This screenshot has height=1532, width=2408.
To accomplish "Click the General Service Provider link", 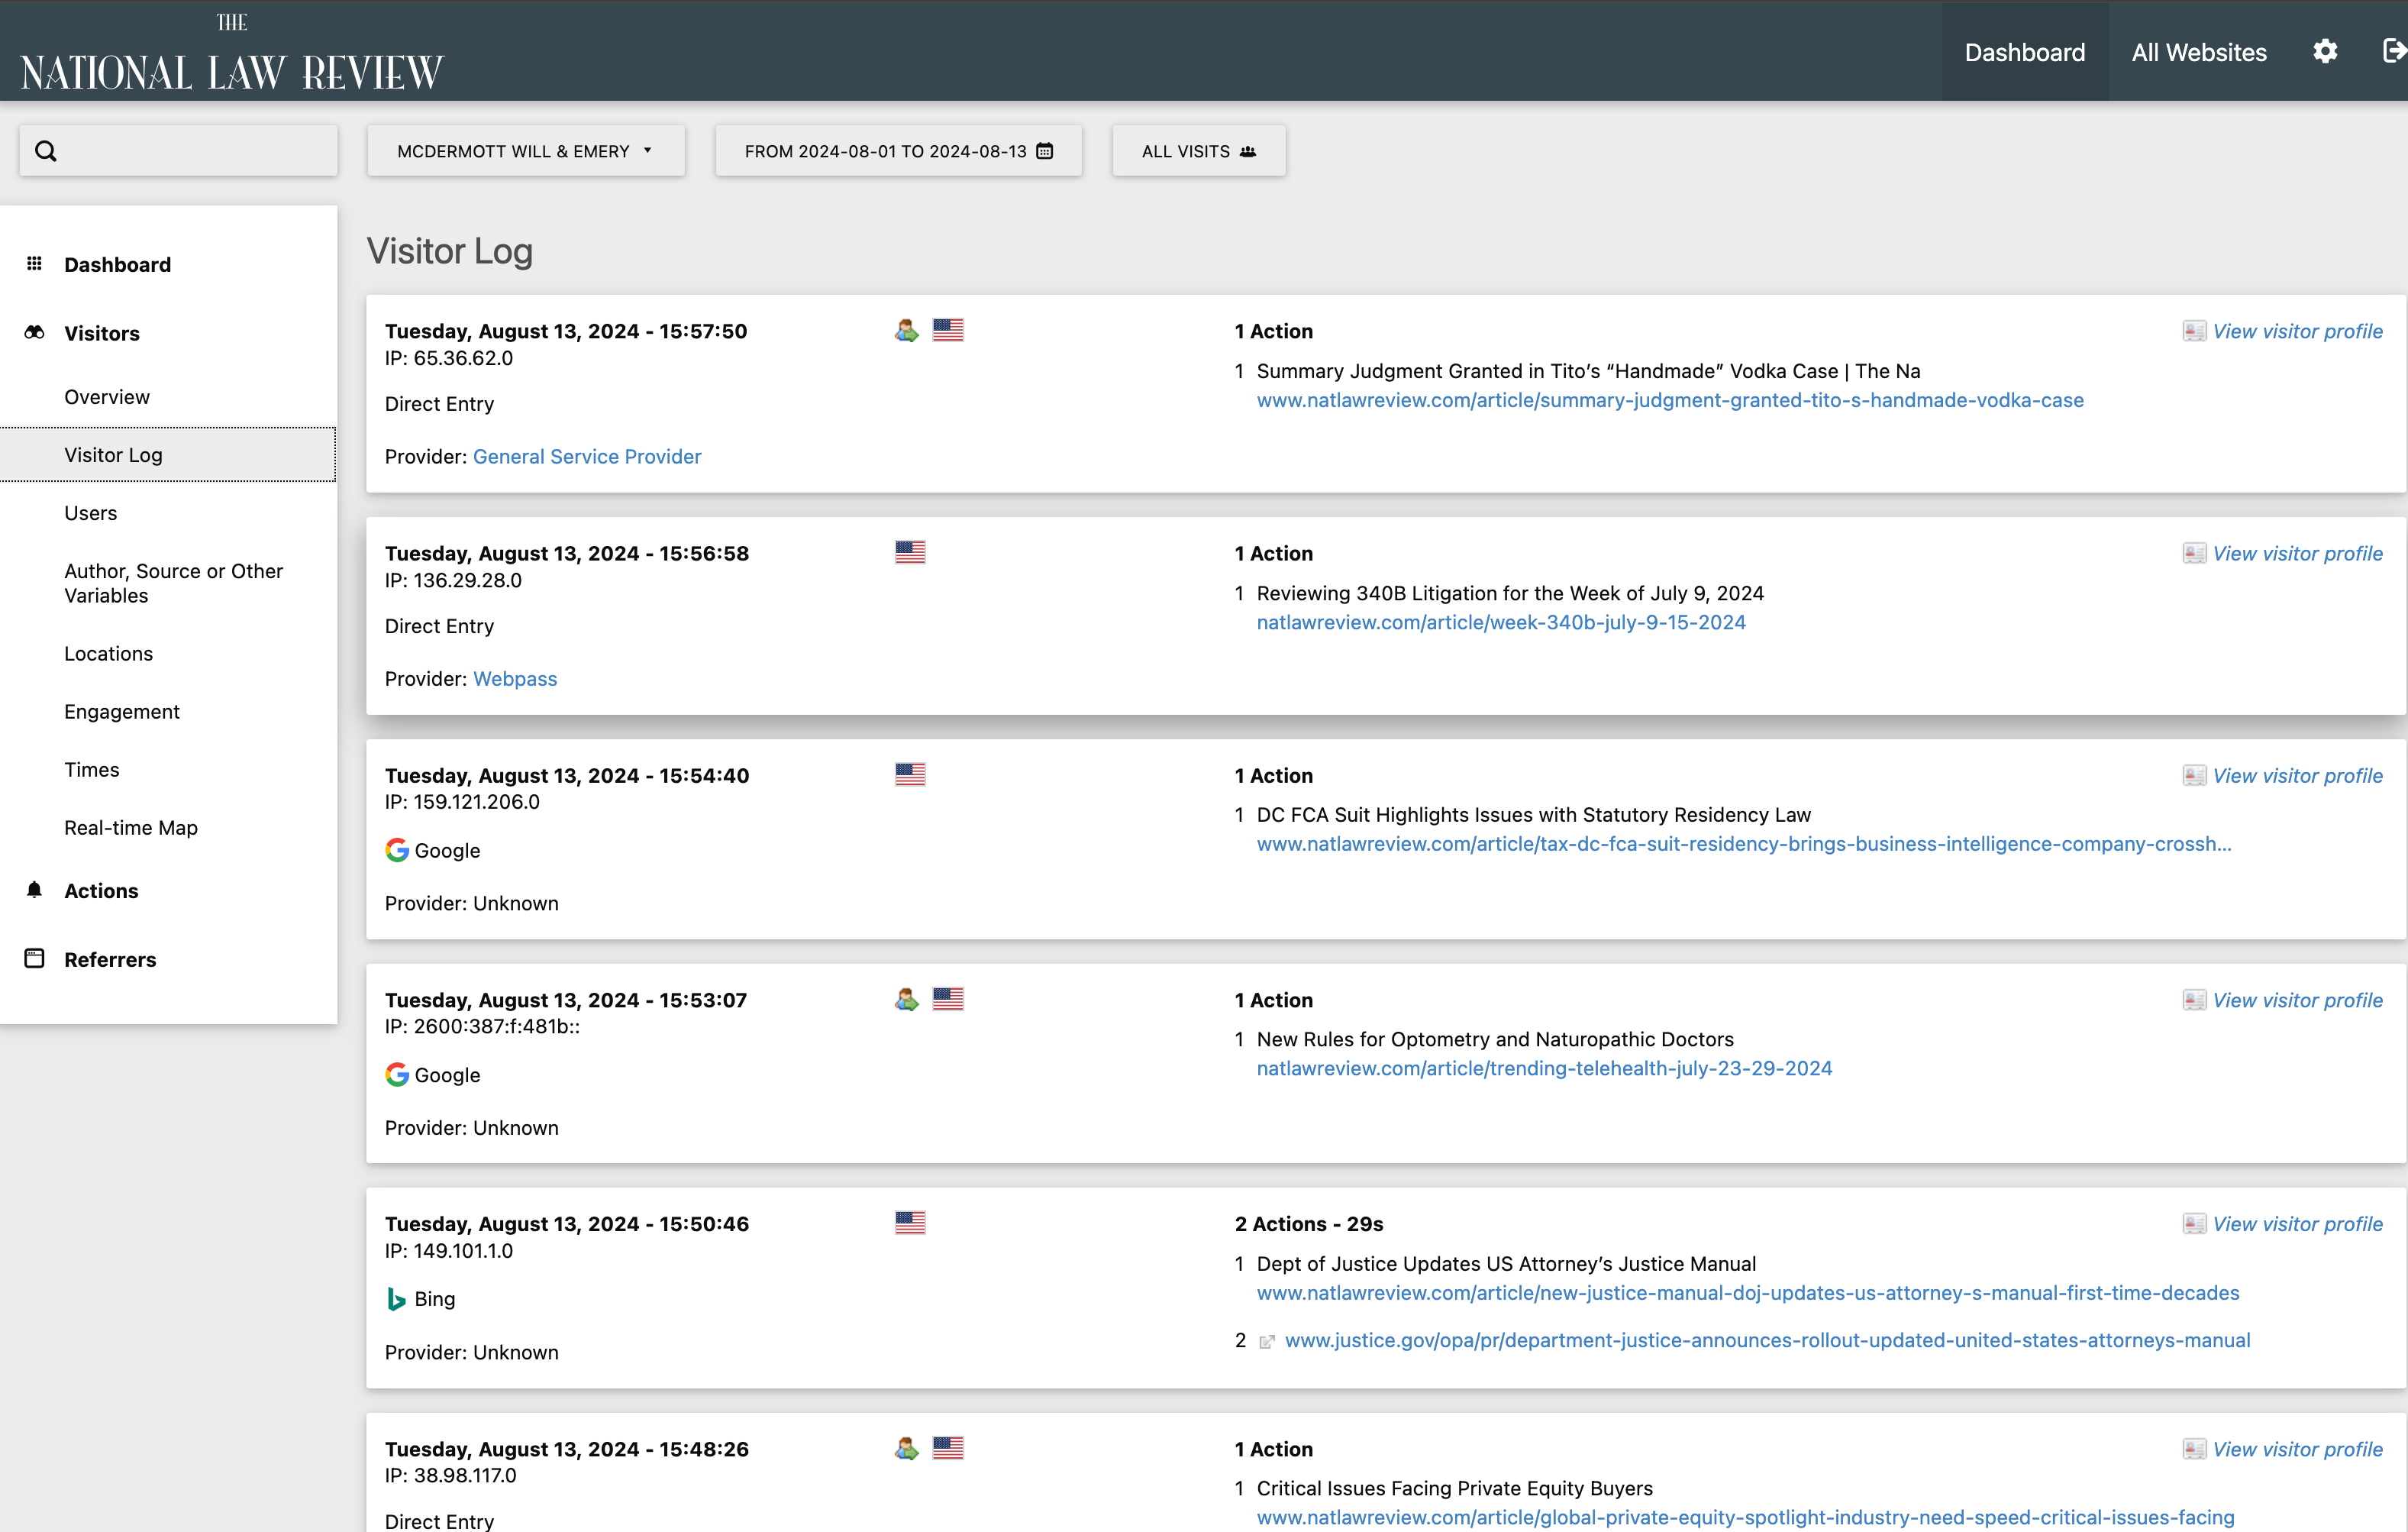I will click(x=586, y=454).
